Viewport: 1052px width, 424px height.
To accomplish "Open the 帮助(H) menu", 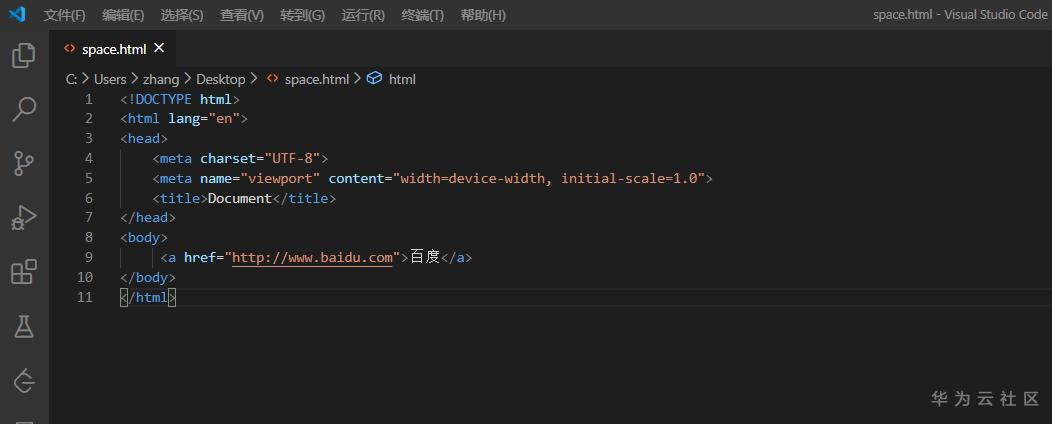I will 483,15.
